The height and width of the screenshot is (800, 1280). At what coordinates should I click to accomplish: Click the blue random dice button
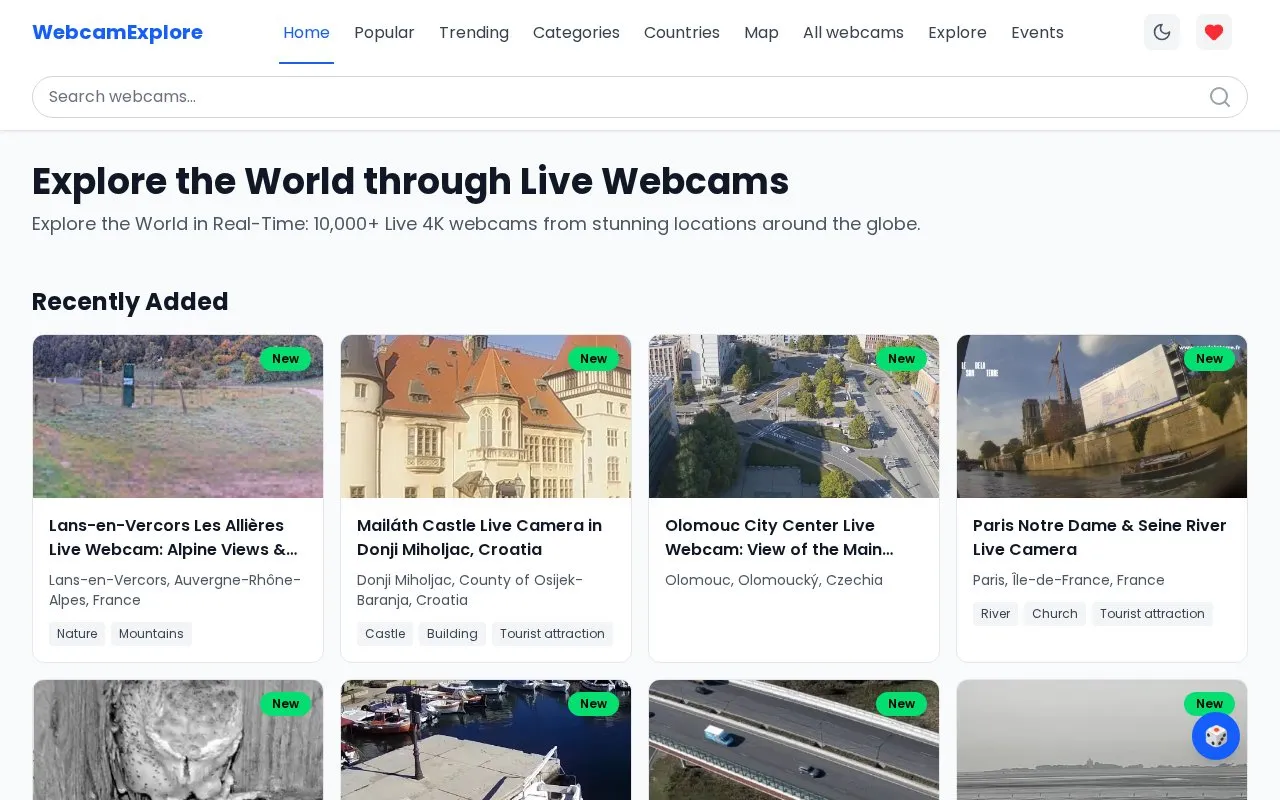1216,736
